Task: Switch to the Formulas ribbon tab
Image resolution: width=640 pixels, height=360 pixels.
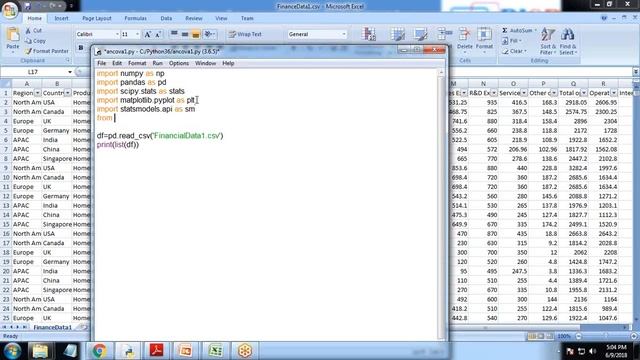Action: coord(136,18)
